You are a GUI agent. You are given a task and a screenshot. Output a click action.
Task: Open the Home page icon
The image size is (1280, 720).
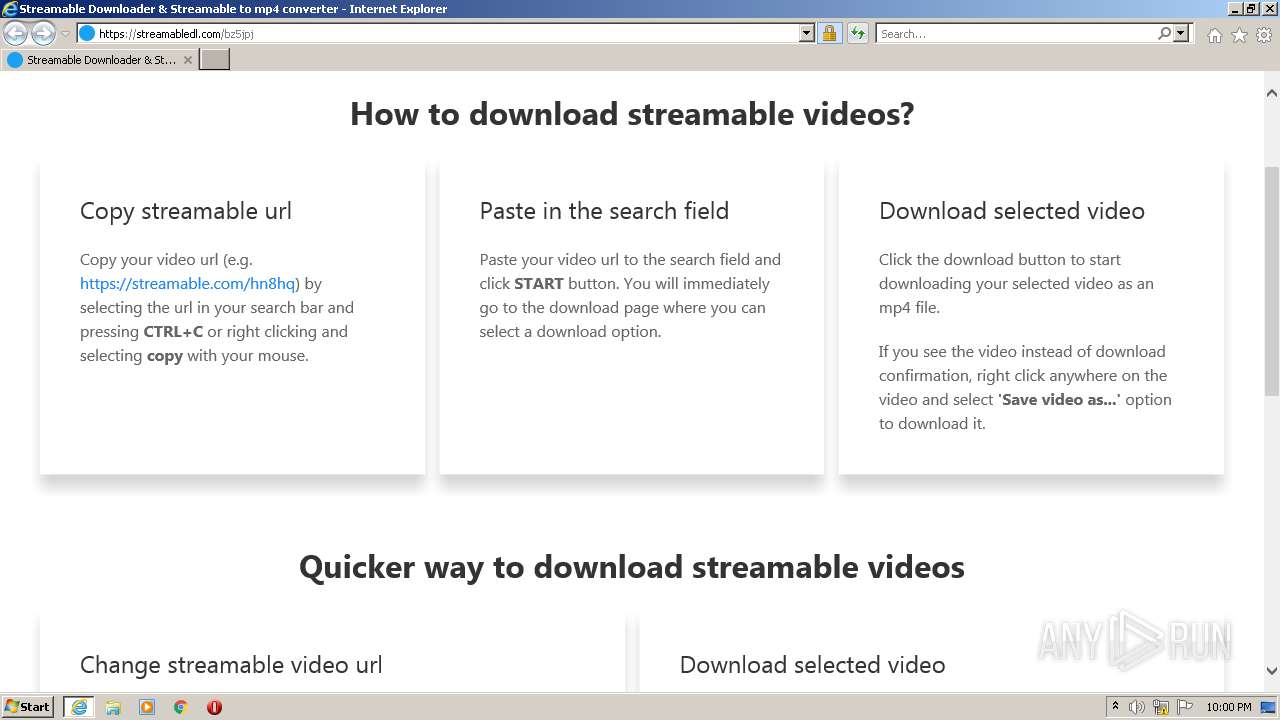(x=1214, y=35)
